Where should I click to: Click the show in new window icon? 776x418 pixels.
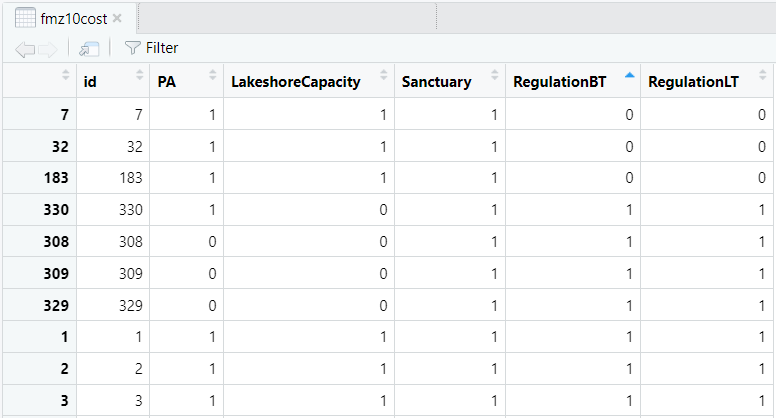(89, 48)
